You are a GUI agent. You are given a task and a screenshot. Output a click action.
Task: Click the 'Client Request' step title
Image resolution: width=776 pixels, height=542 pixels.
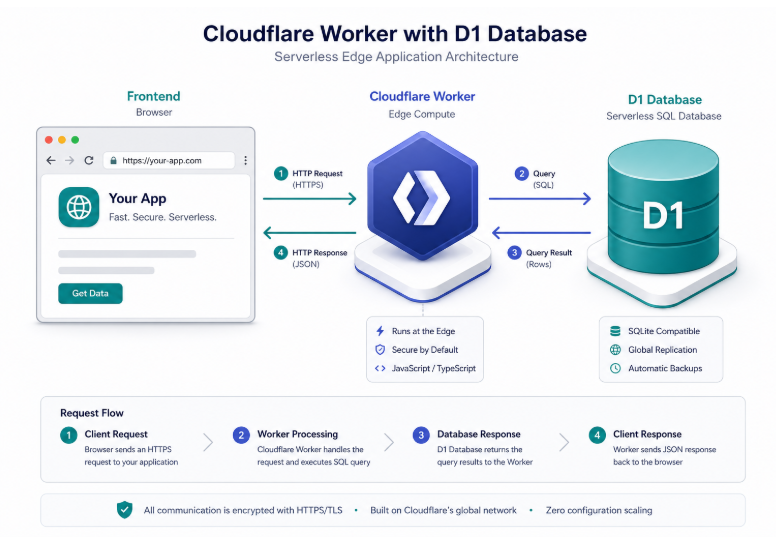[x=116, y=434]
